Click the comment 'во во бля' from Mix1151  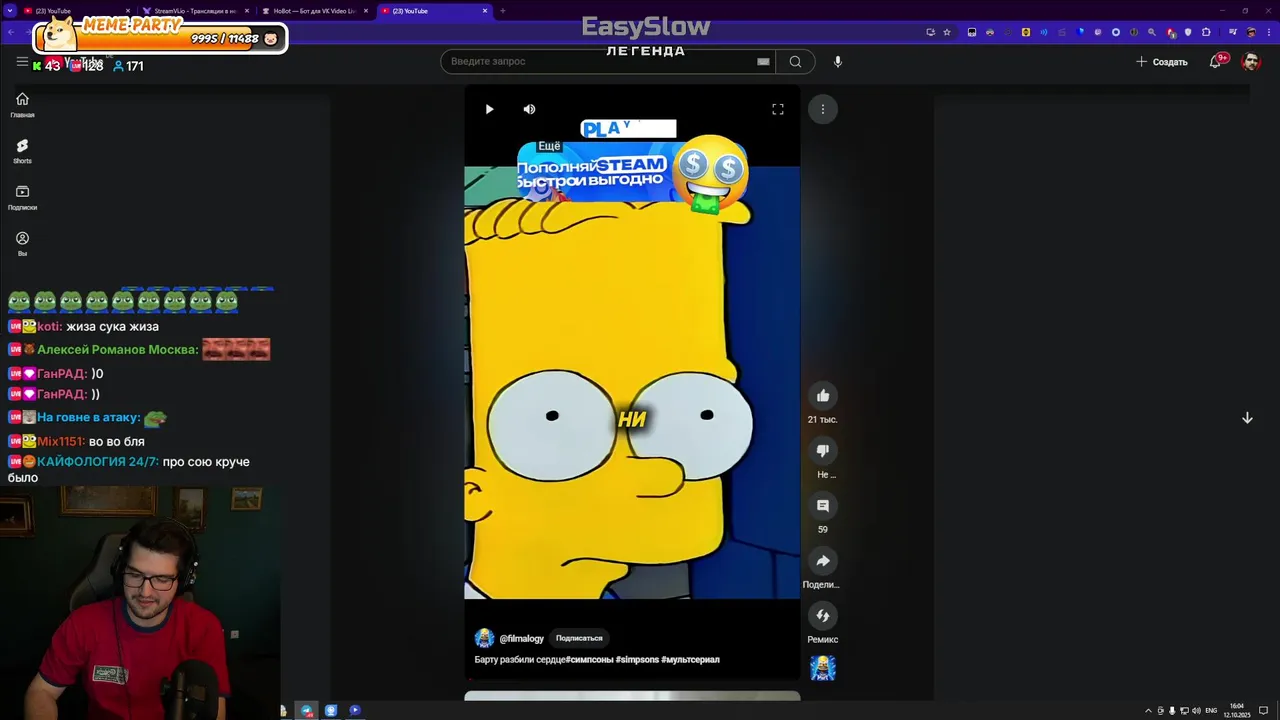(117, 441)
